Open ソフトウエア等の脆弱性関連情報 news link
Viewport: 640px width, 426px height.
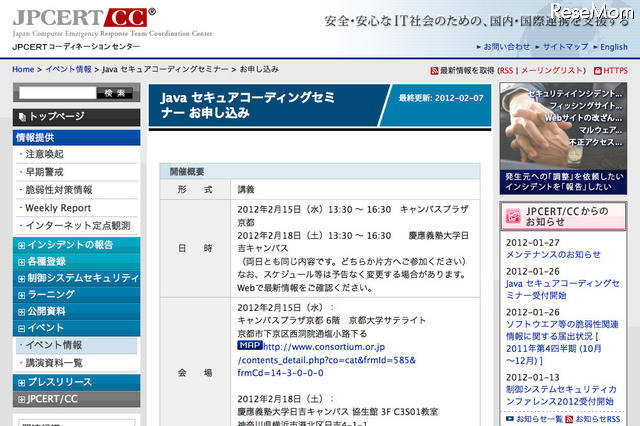click(562, 342)
